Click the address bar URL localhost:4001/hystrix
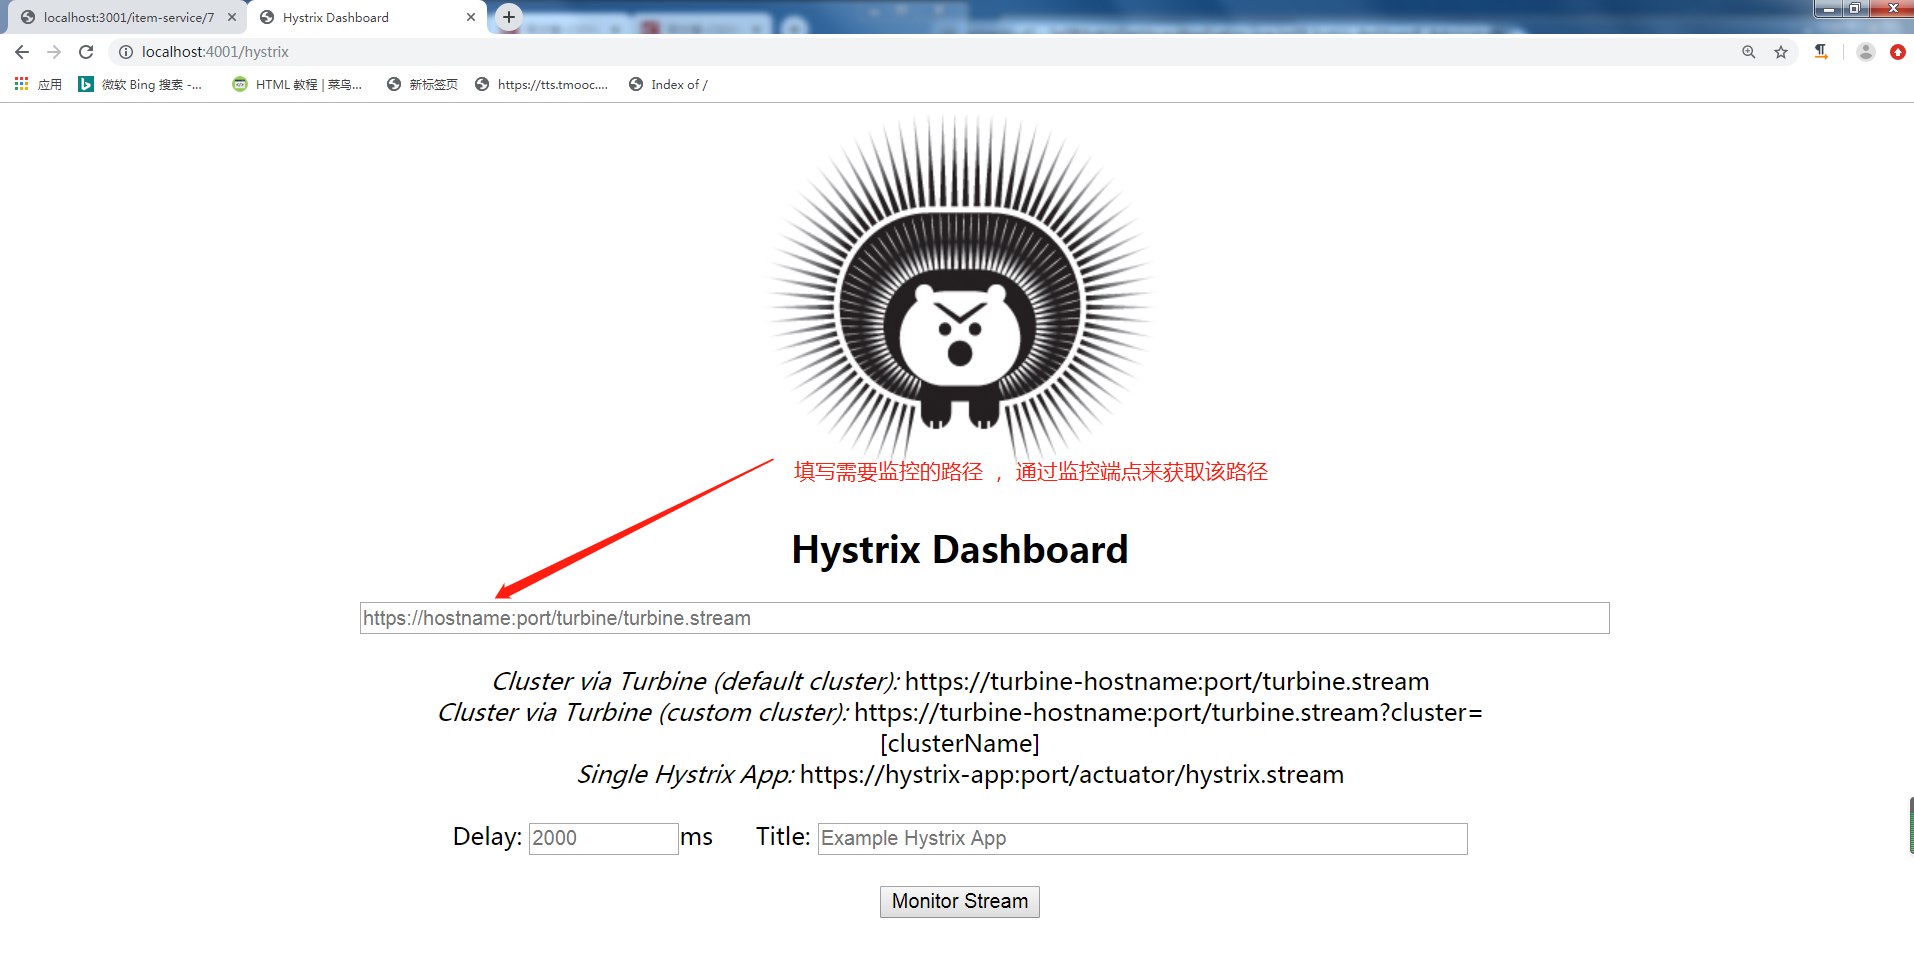 (215, 52)
